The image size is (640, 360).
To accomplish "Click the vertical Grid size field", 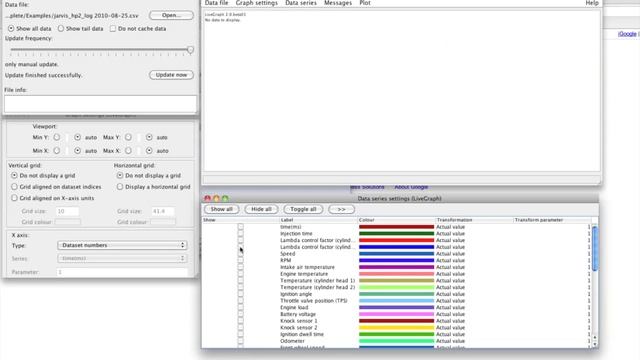I will (x=67, y=211).
